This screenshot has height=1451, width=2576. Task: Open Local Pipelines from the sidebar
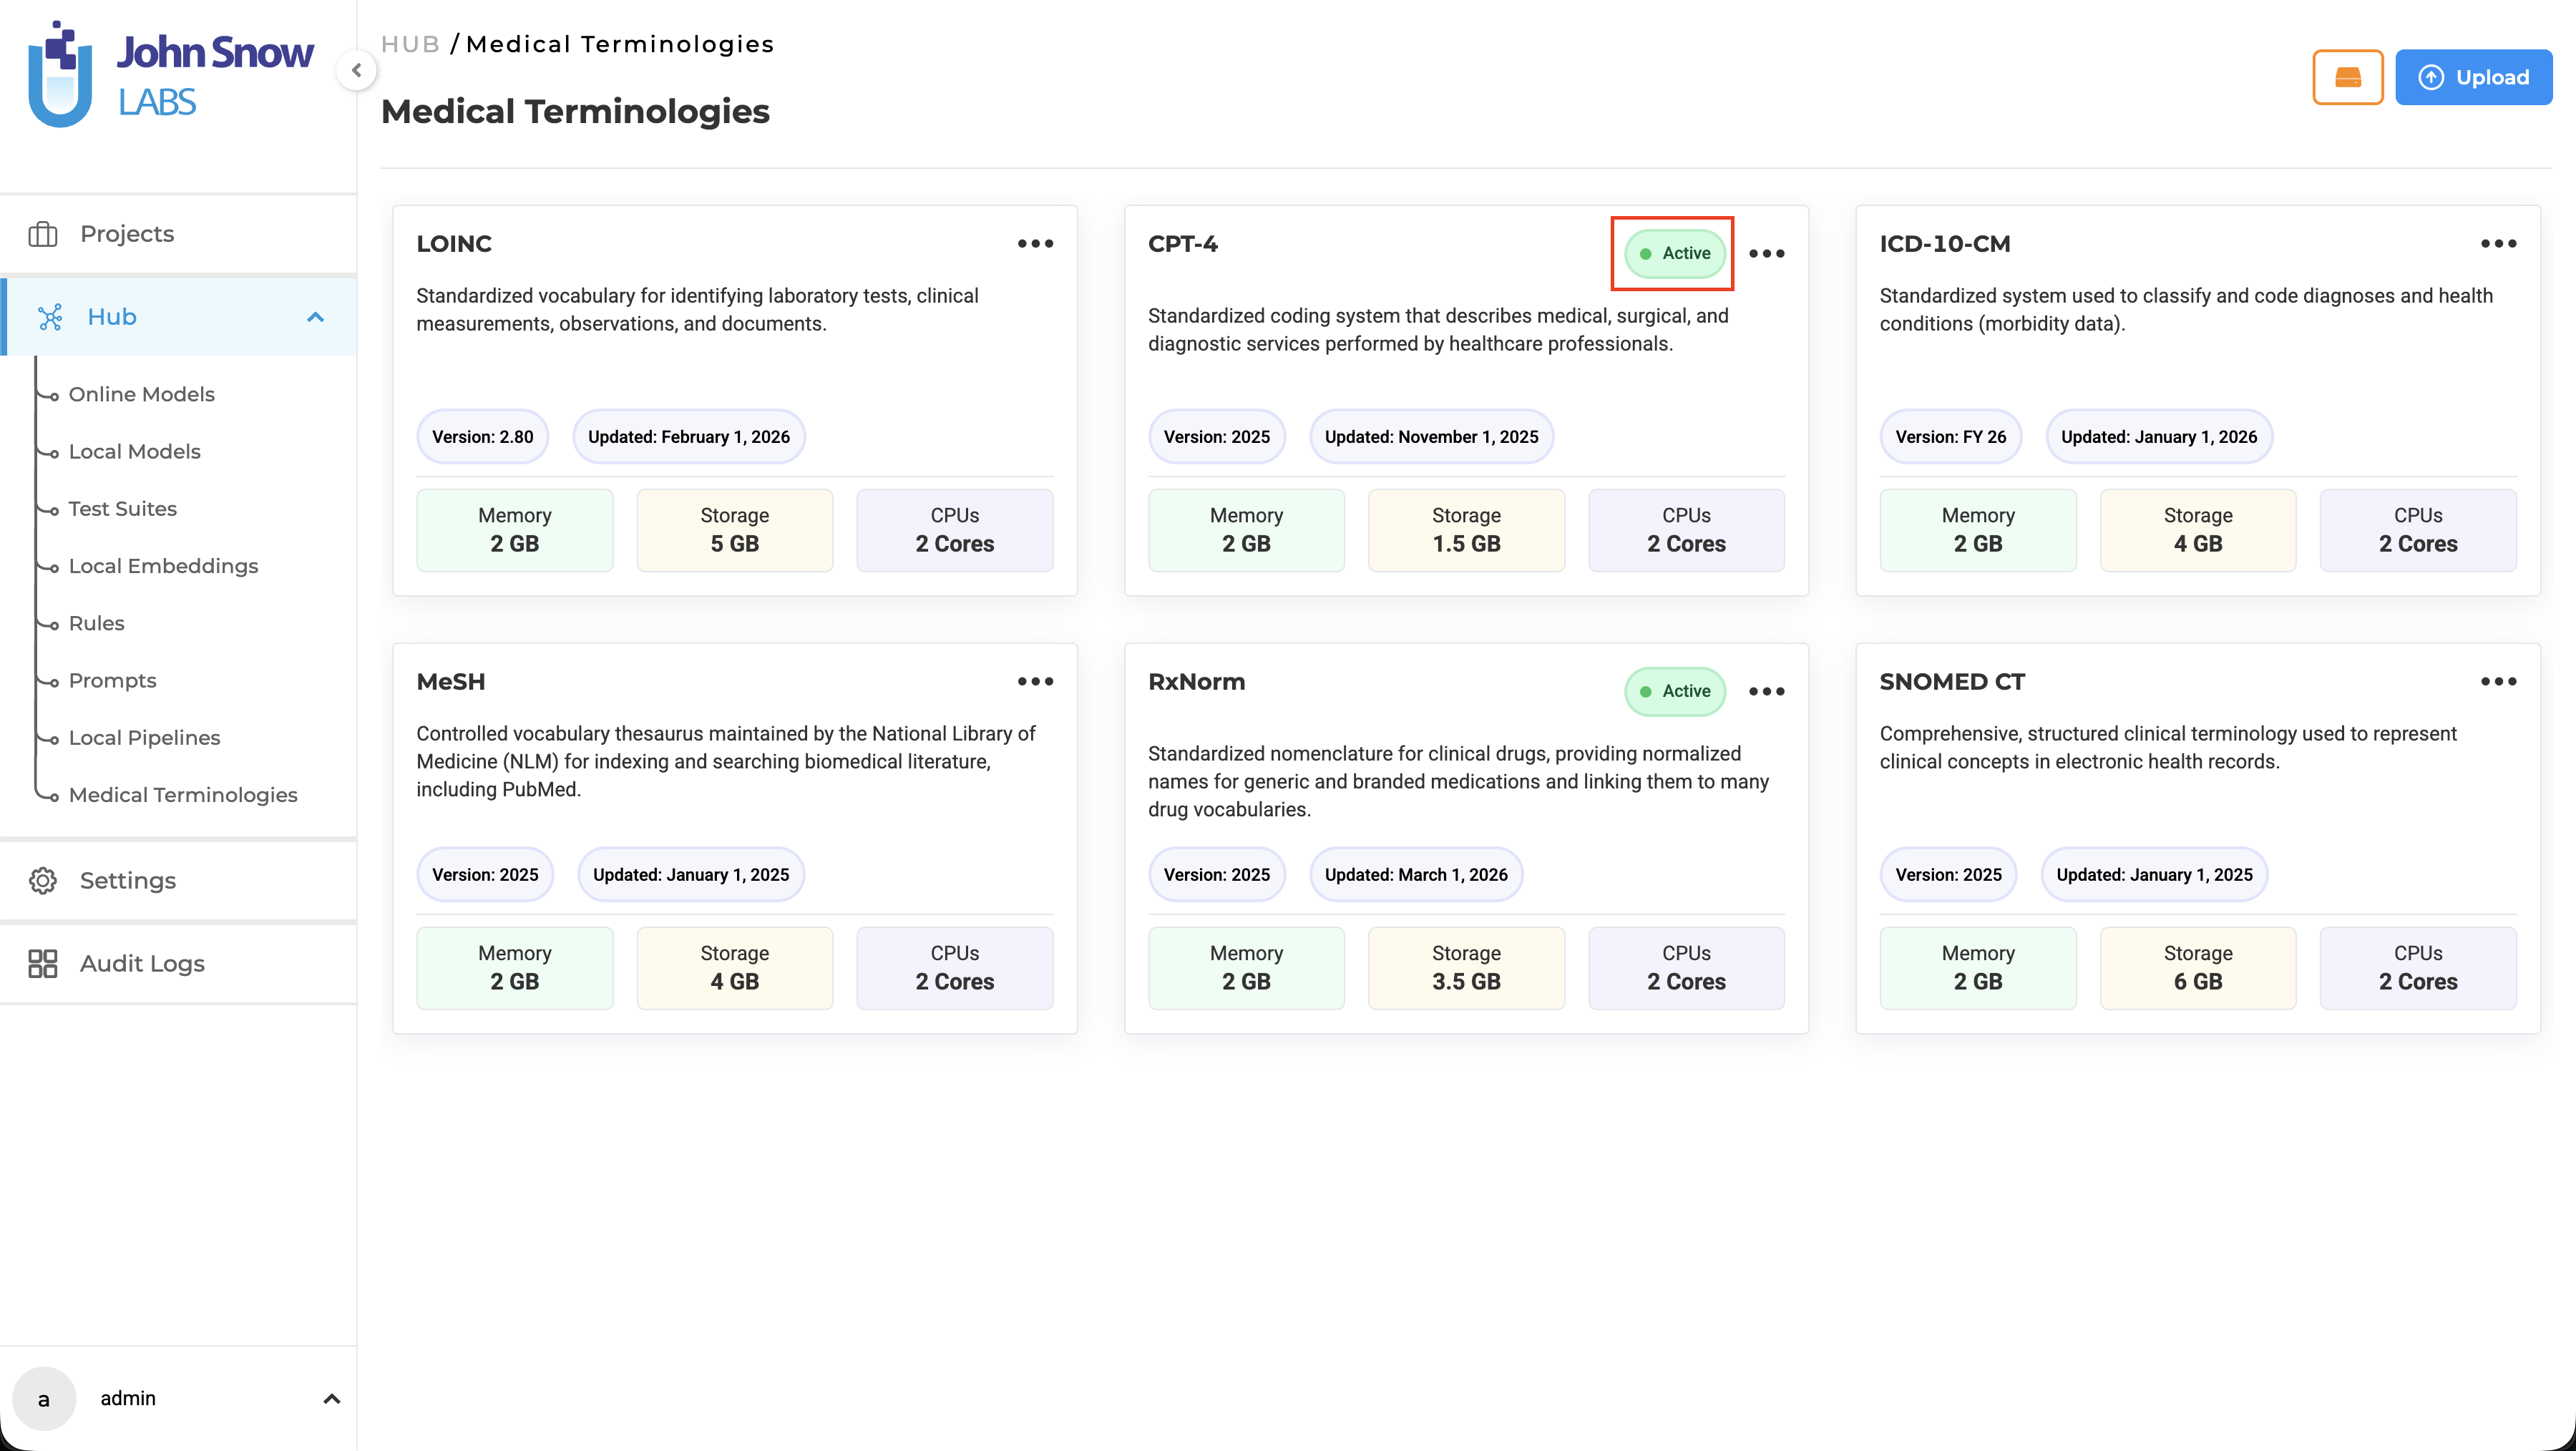tap(144, 737)
